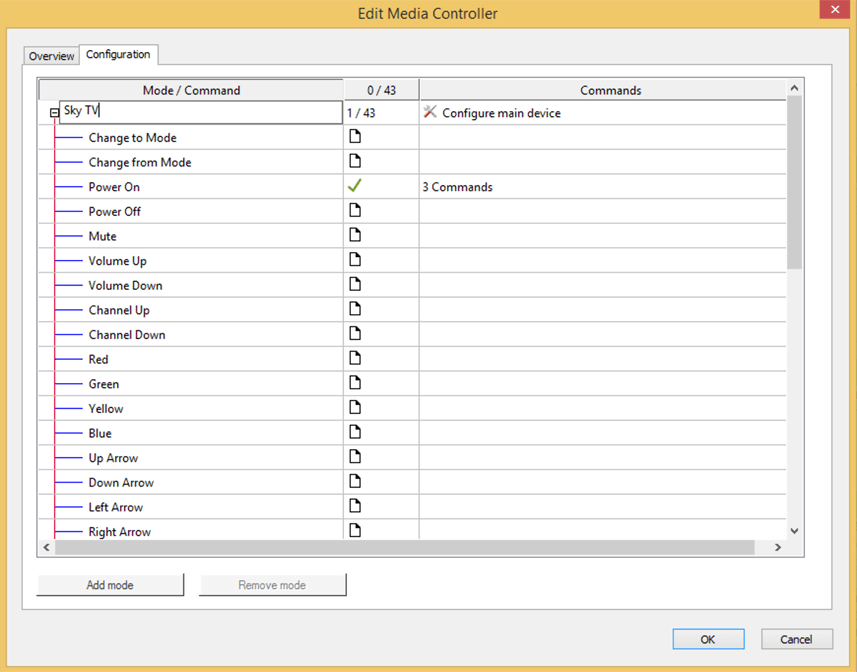Click the green checkmark in Power On row

click(x=354, y=186)
